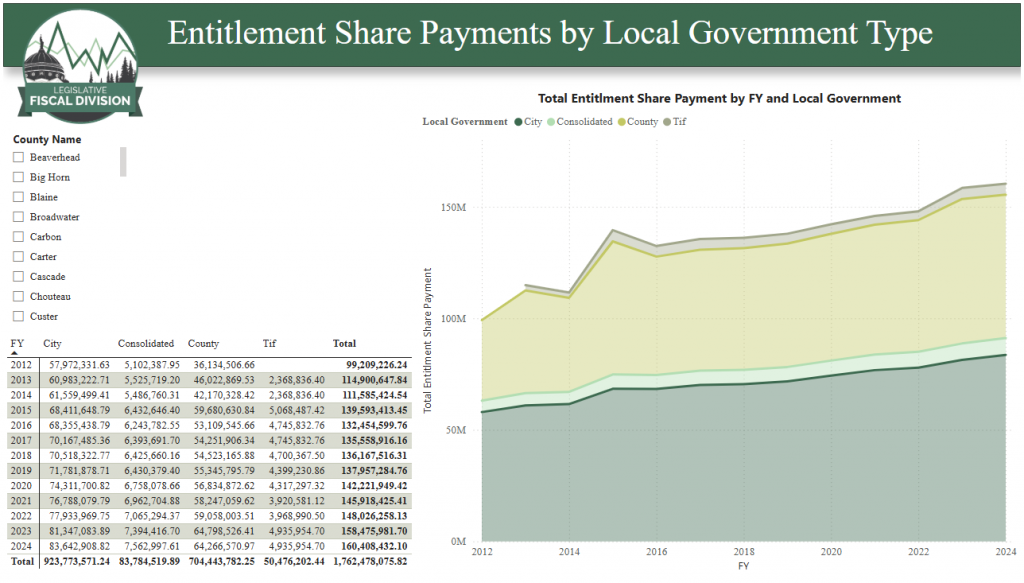Tick the Custer county checkbox
The height and width of the screenshot is (583, 1024).
point(17,317)
